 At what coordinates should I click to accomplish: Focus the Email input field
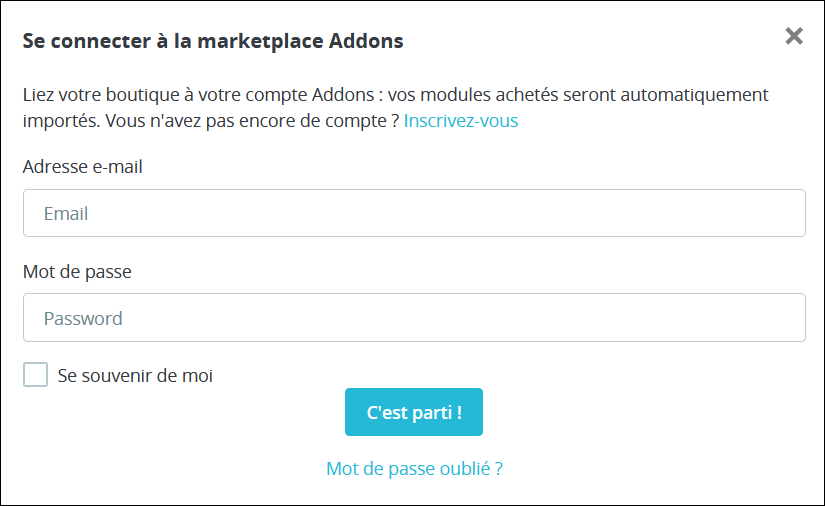pos(414,213)
